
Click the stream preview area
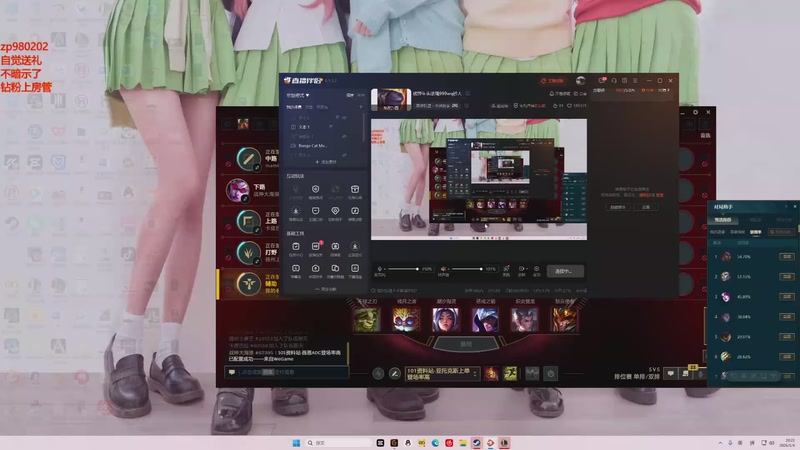pos(479,179)
